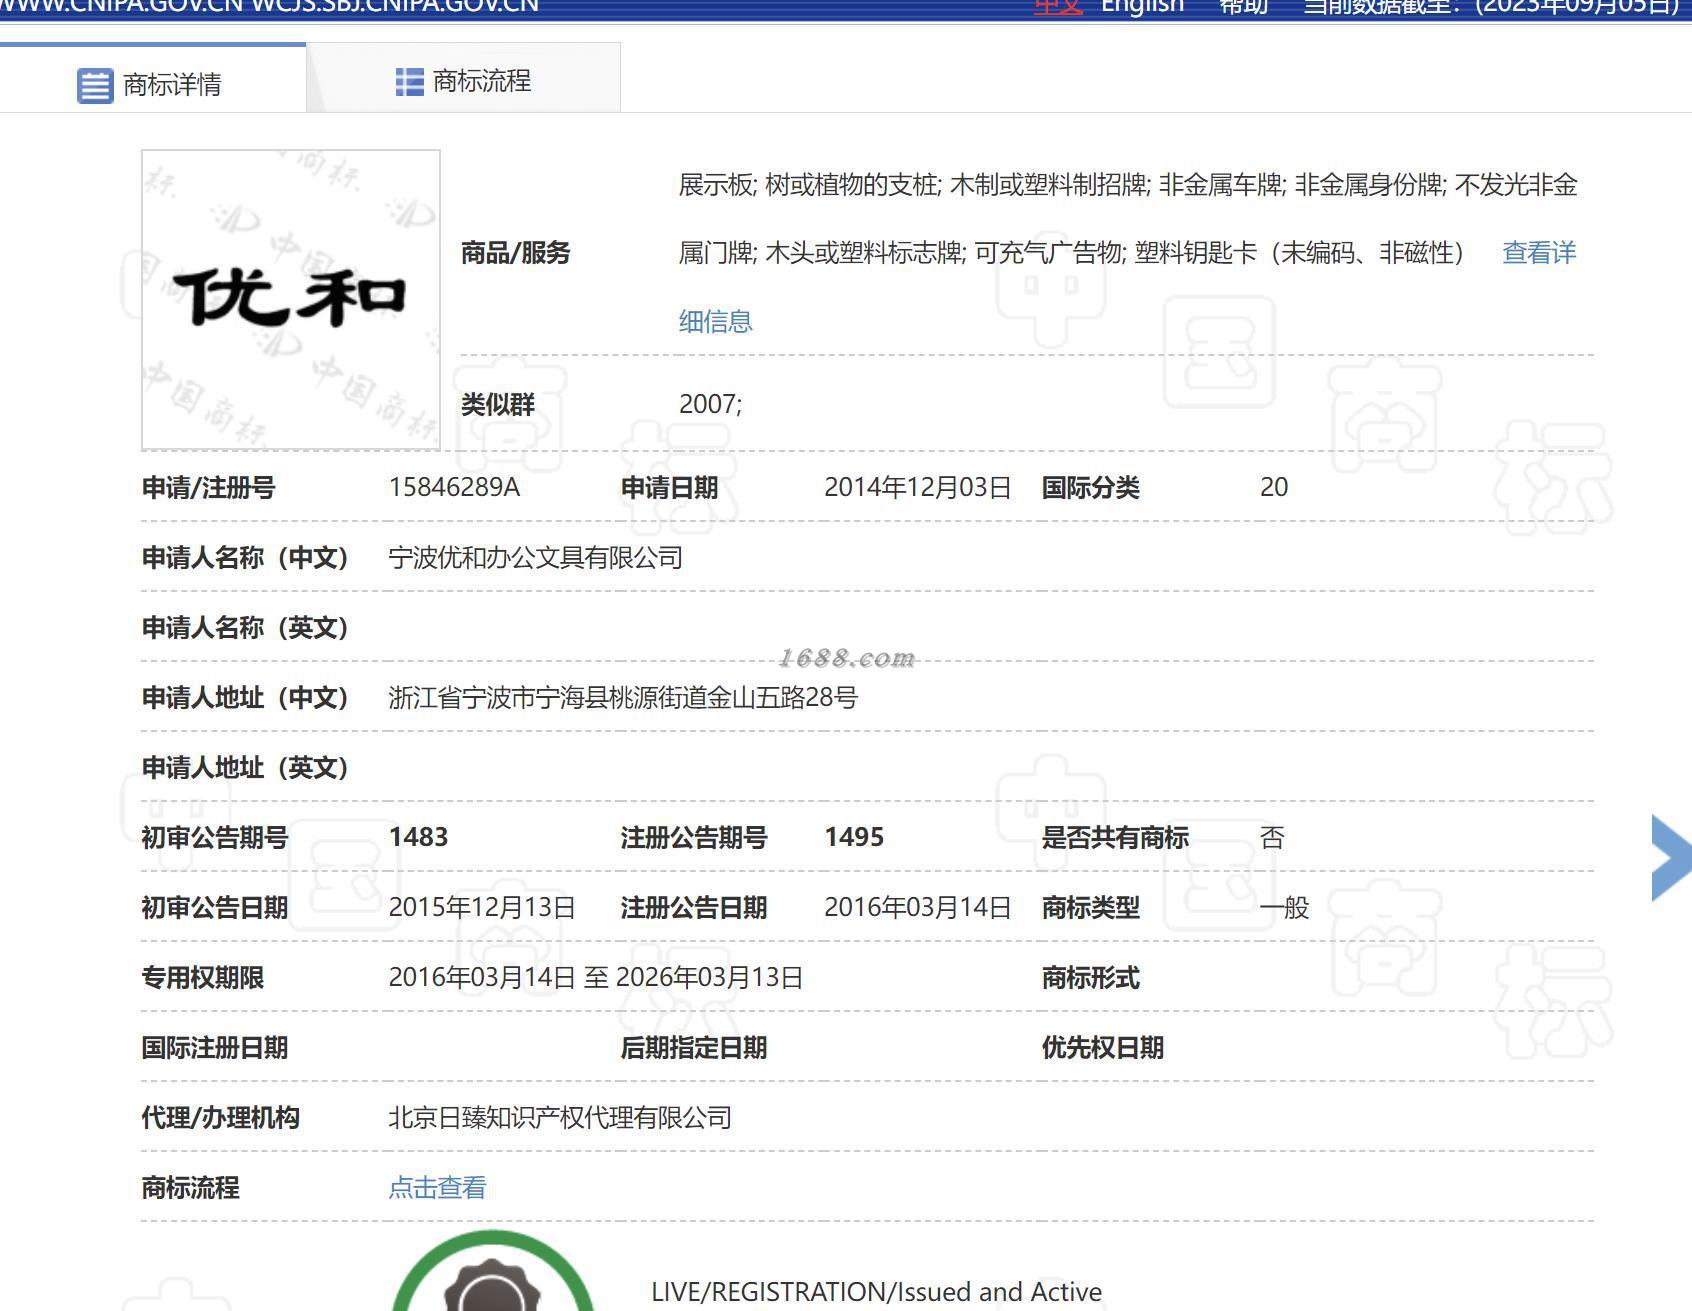Click the 申请/注册号 label

(208, 488)
